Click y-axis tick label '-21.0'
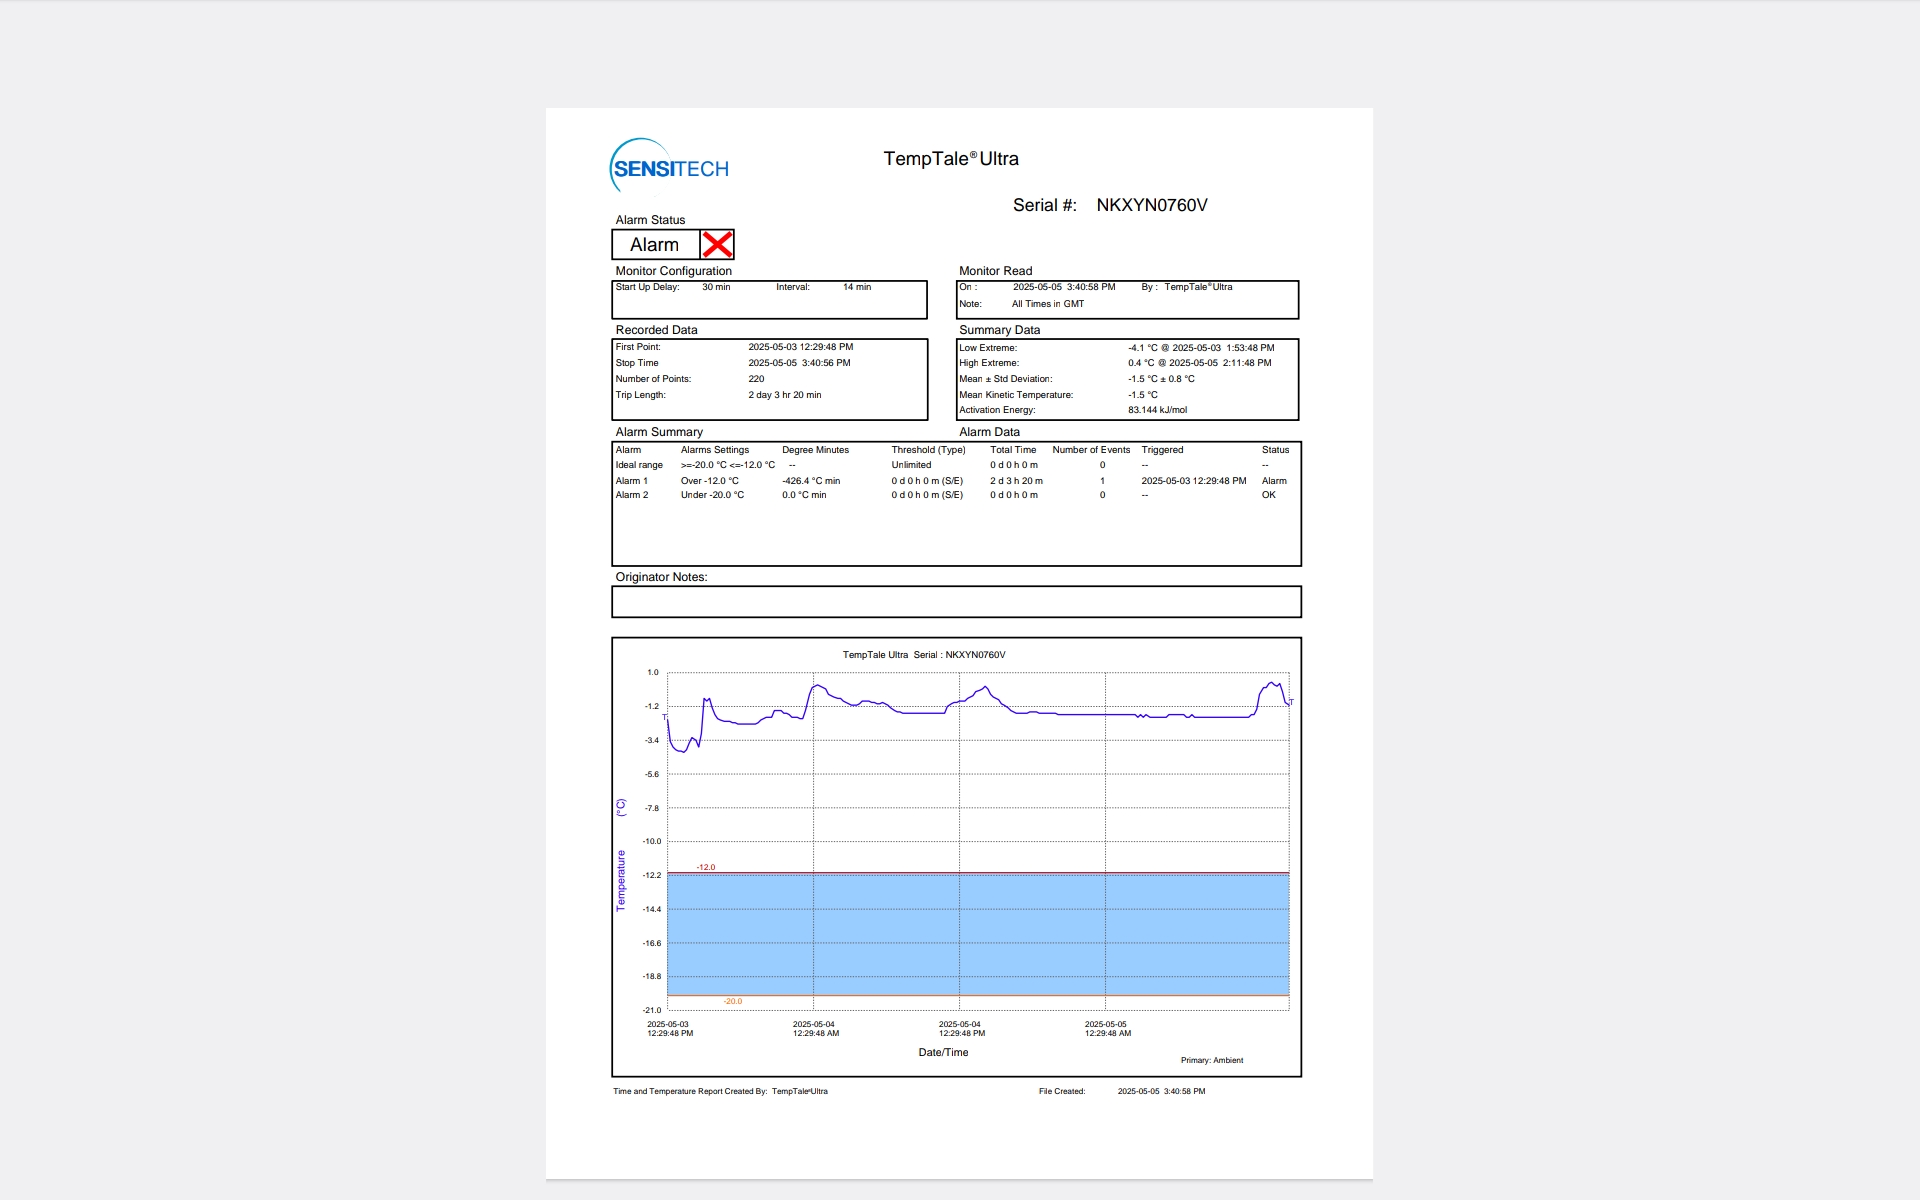Viewport: 1920px width, 1200px height. [x=652, y=1010]
